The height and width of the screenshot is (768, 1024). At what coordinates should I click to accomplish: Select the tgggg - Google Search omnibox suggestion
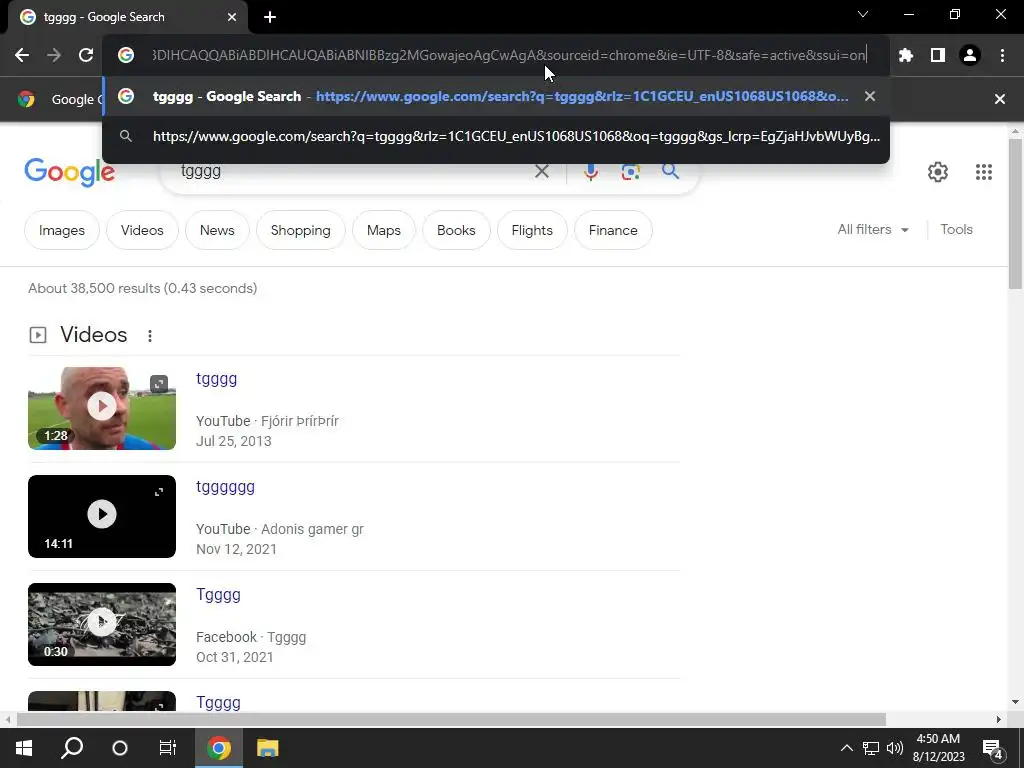(495, 96)
